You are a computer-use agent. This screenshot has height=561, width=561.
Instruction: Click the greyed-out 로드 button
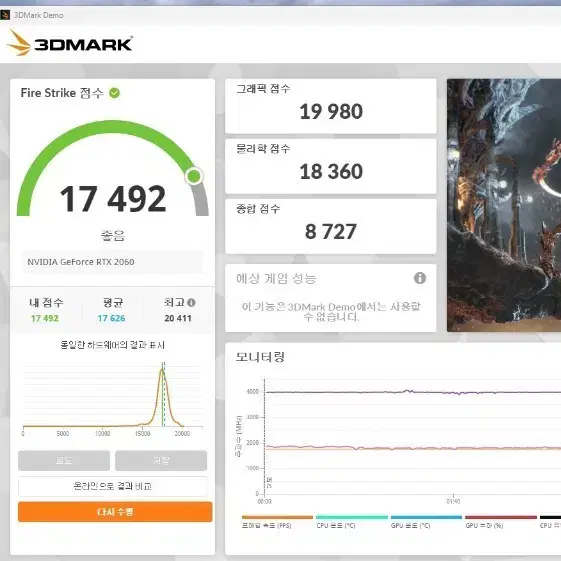tap(64, 460)
